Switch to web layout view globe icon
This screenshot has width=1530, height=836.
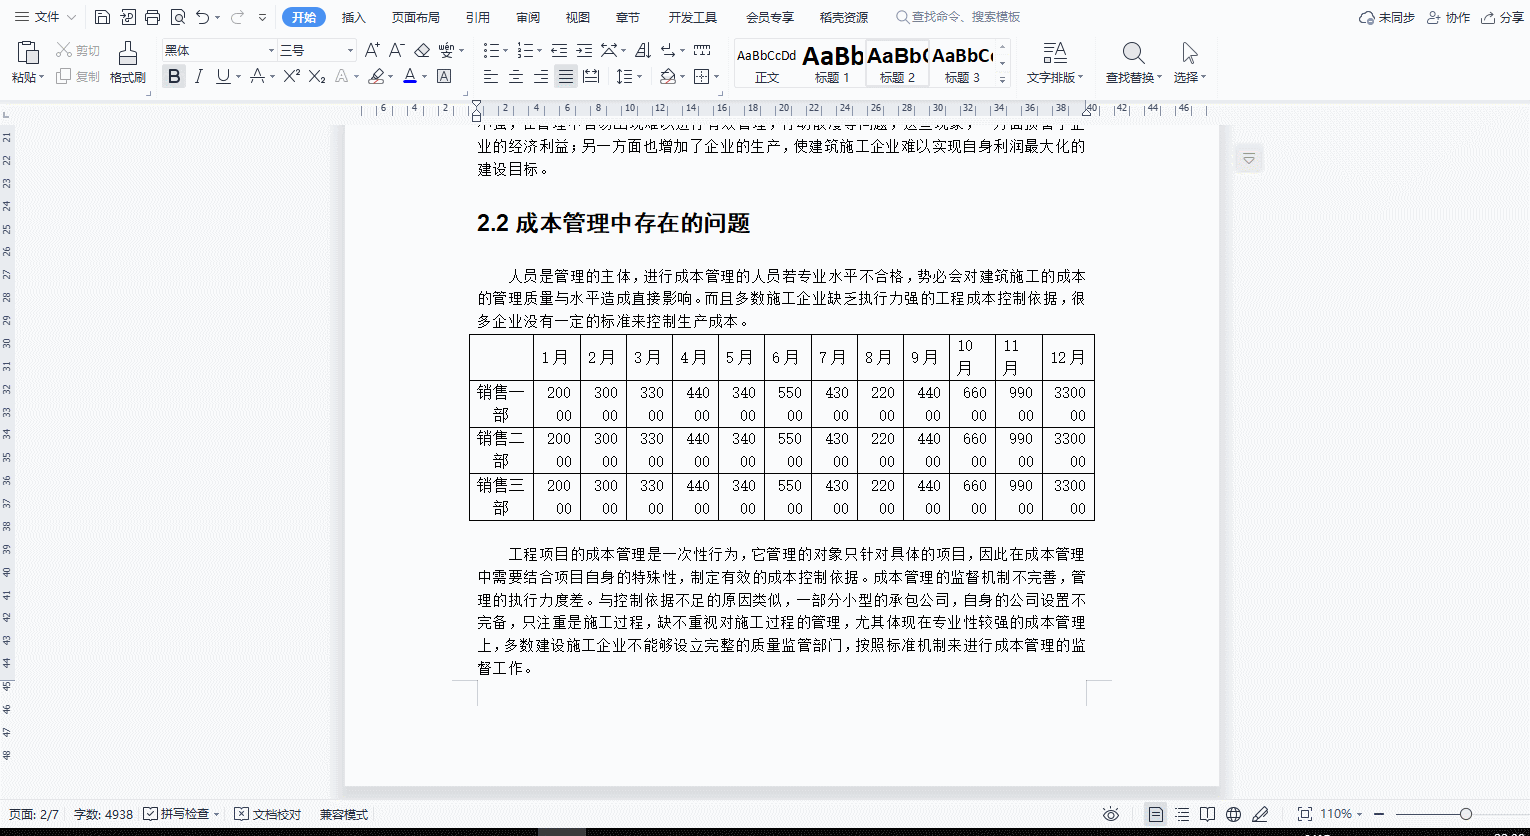1234,814
